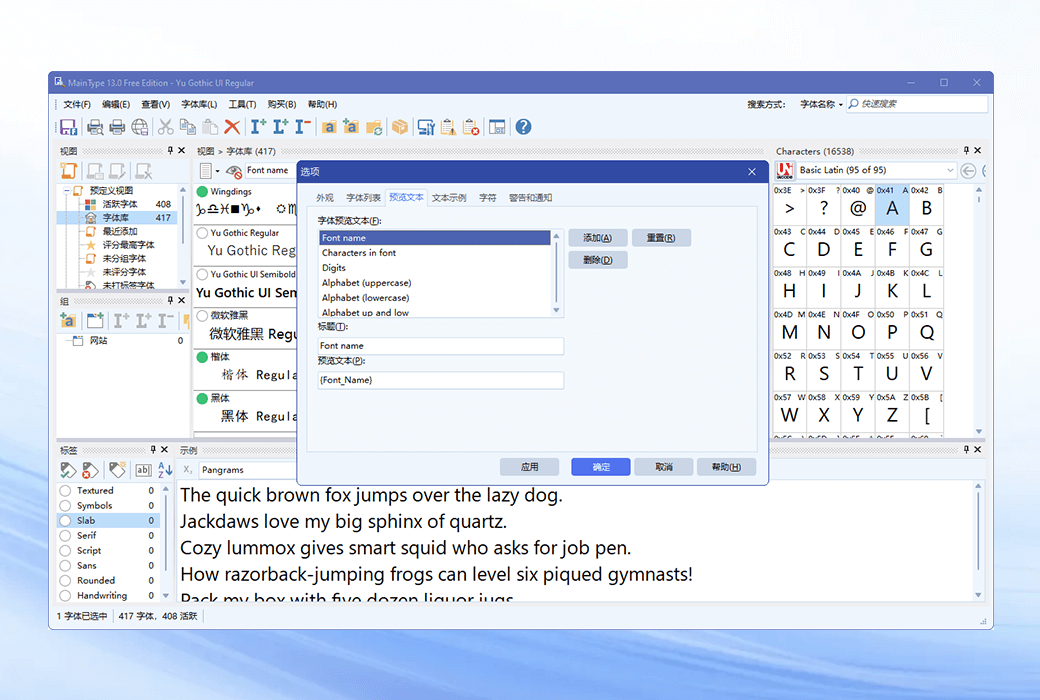The width and height of the screenshot is (1040, 700).
Task: Click the add fonts folder plus icon
Action: 351,127
